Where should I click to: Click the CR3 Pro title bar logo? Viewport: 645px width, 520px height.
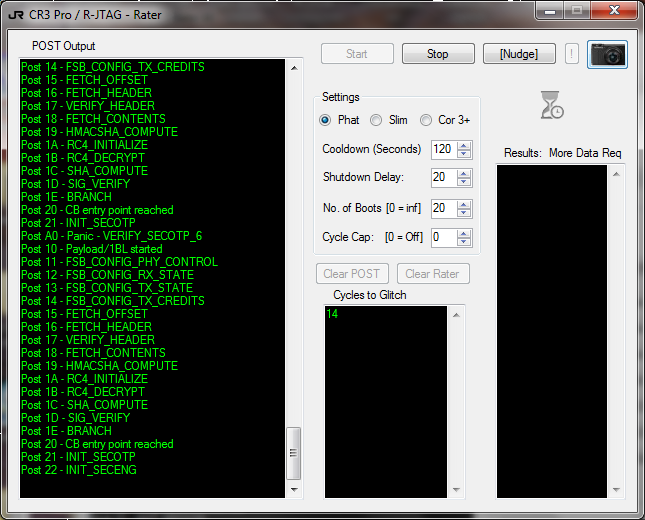(x=16, y=15)
